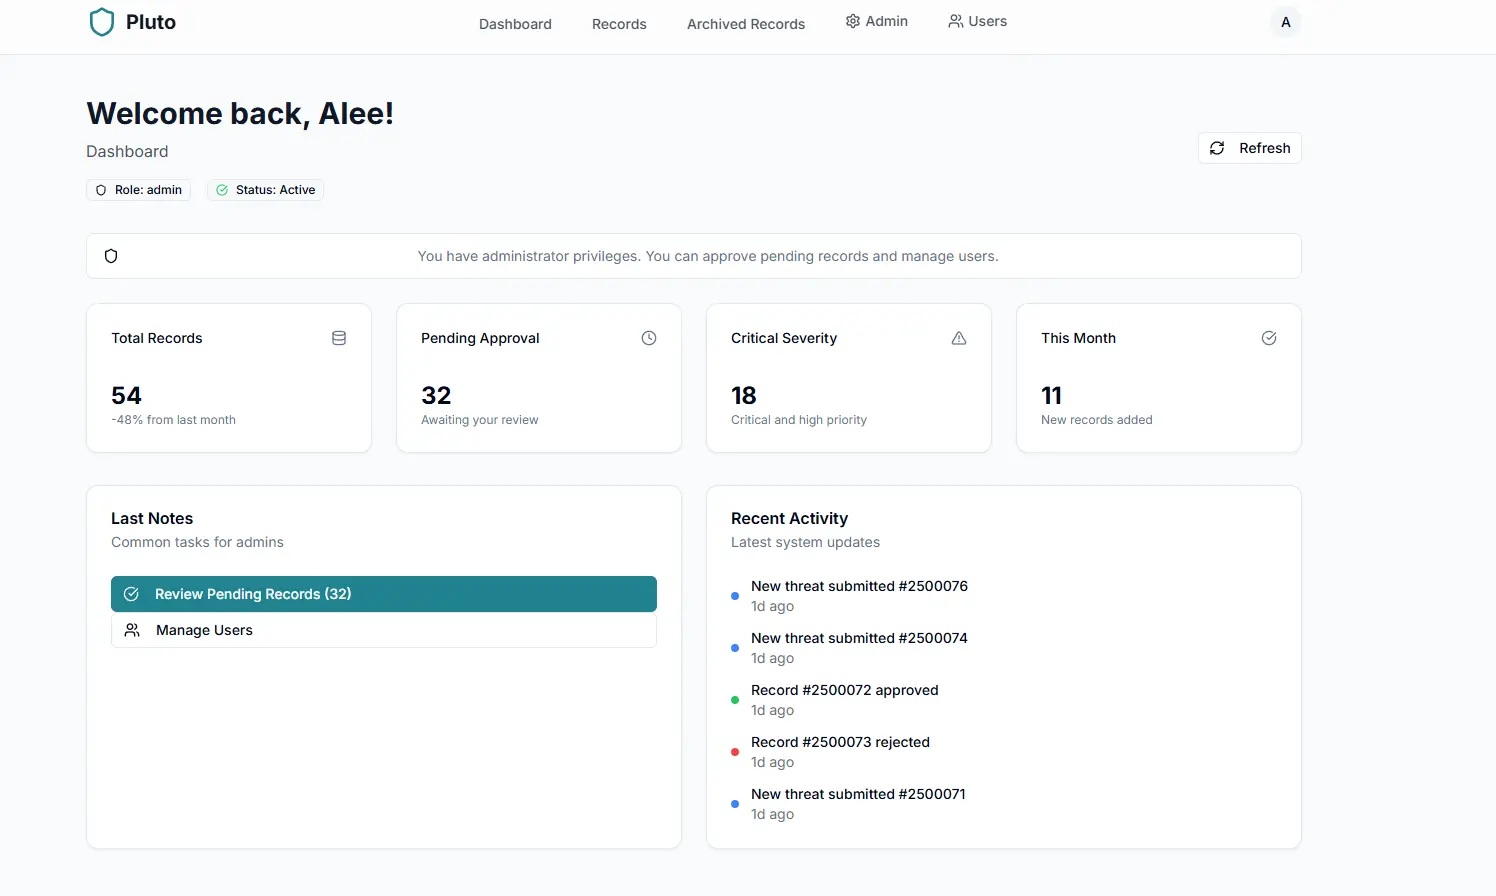Click the checkmark circle on This Month card
The height and width of the screenshot is (896, 1496).
1269,338
